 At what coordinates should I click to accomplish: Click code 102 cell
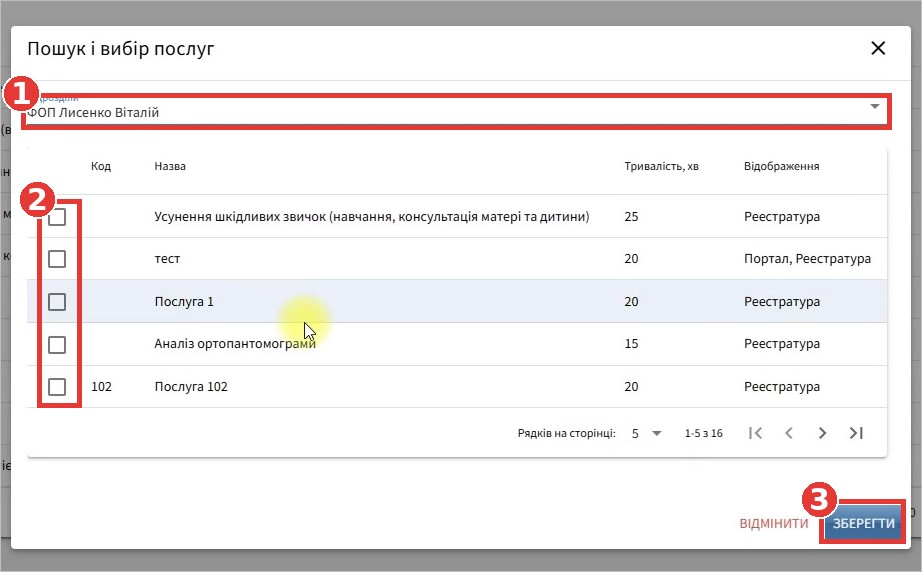(101, 387)
